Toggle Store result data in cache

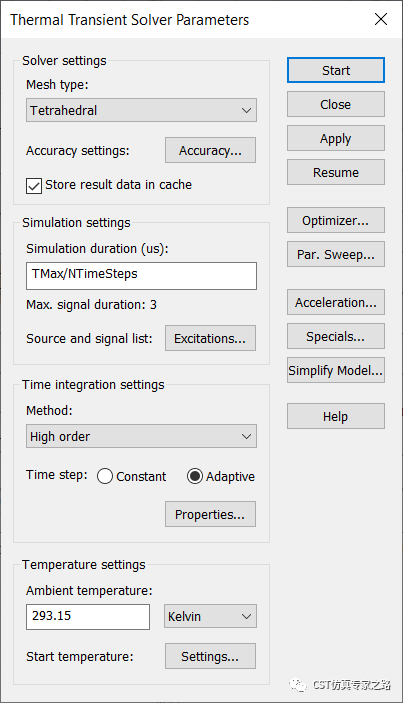point(34,186)
